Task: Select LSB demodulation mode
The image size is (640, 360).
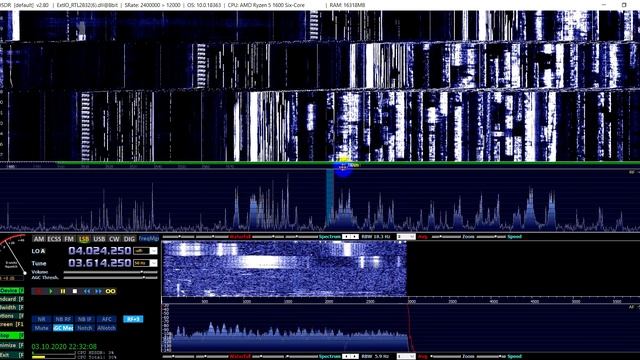Action: pyautogui.click(x=84, y=239)
